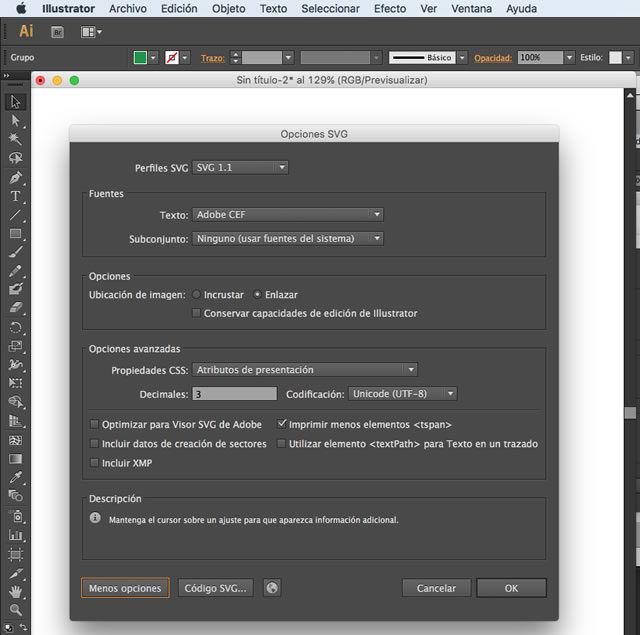
Task: Select the Eyedropper tool
Action: click(16, 477)
